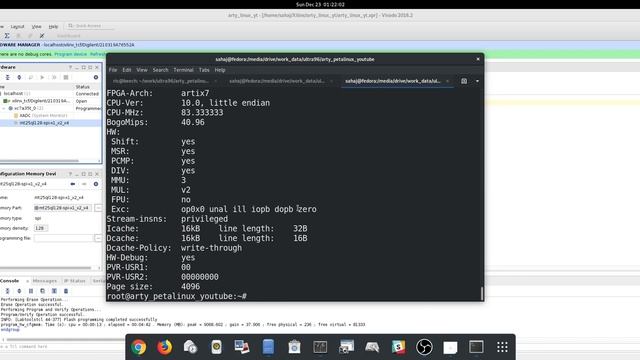Open Google Chrome from the dock
This screenshot has width=640, height=360.
tap(139, 347)
